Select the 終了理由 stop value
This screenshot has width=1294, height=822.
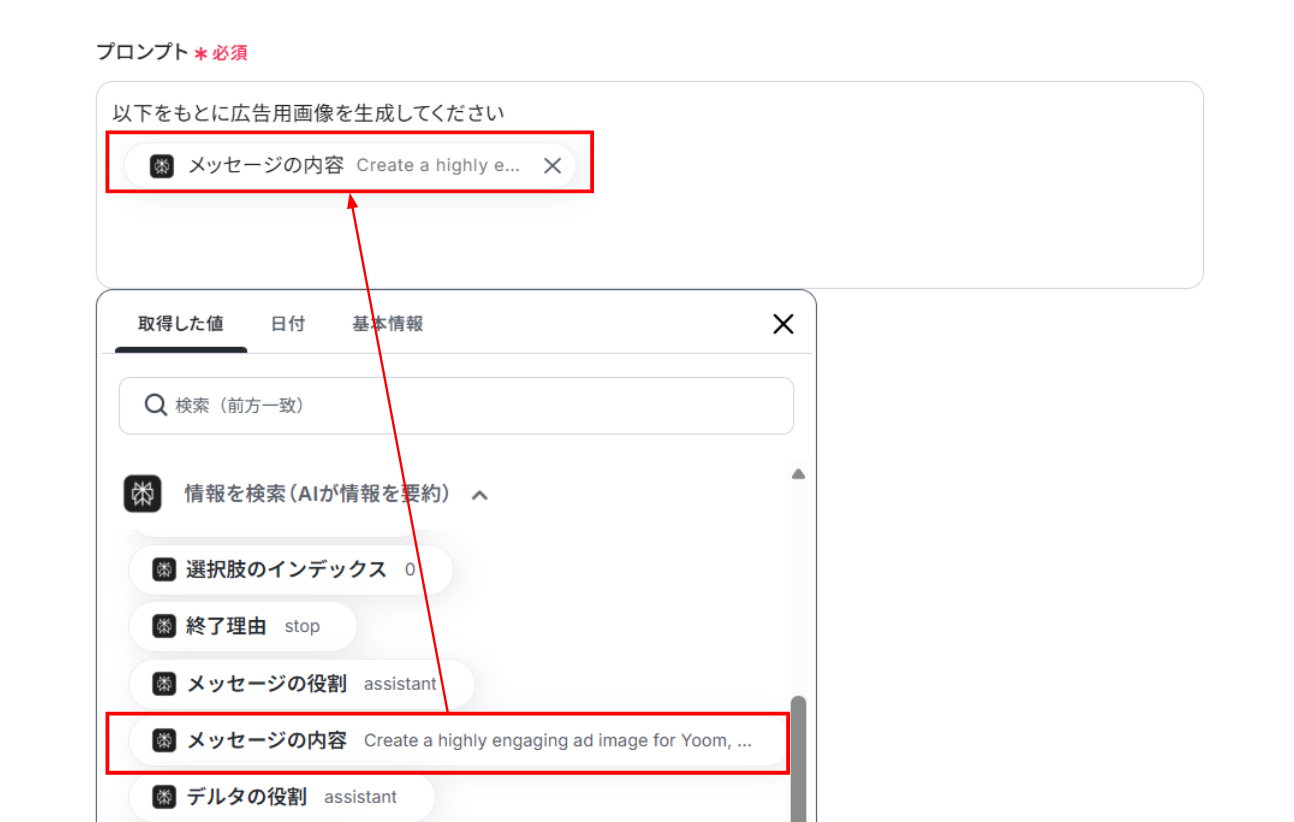(x=243, y=627)
